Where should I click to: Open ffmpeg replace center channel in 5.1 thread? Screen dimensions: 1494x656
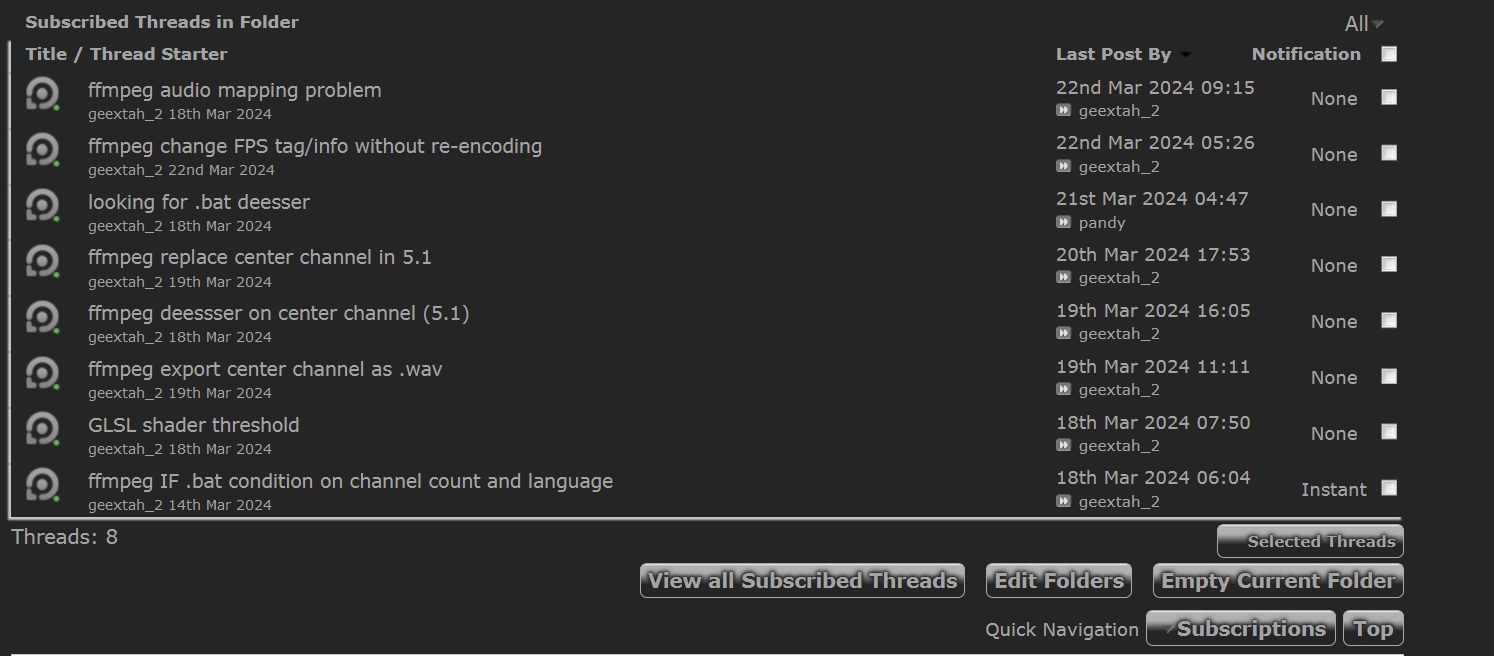click(x=260, y=257)
